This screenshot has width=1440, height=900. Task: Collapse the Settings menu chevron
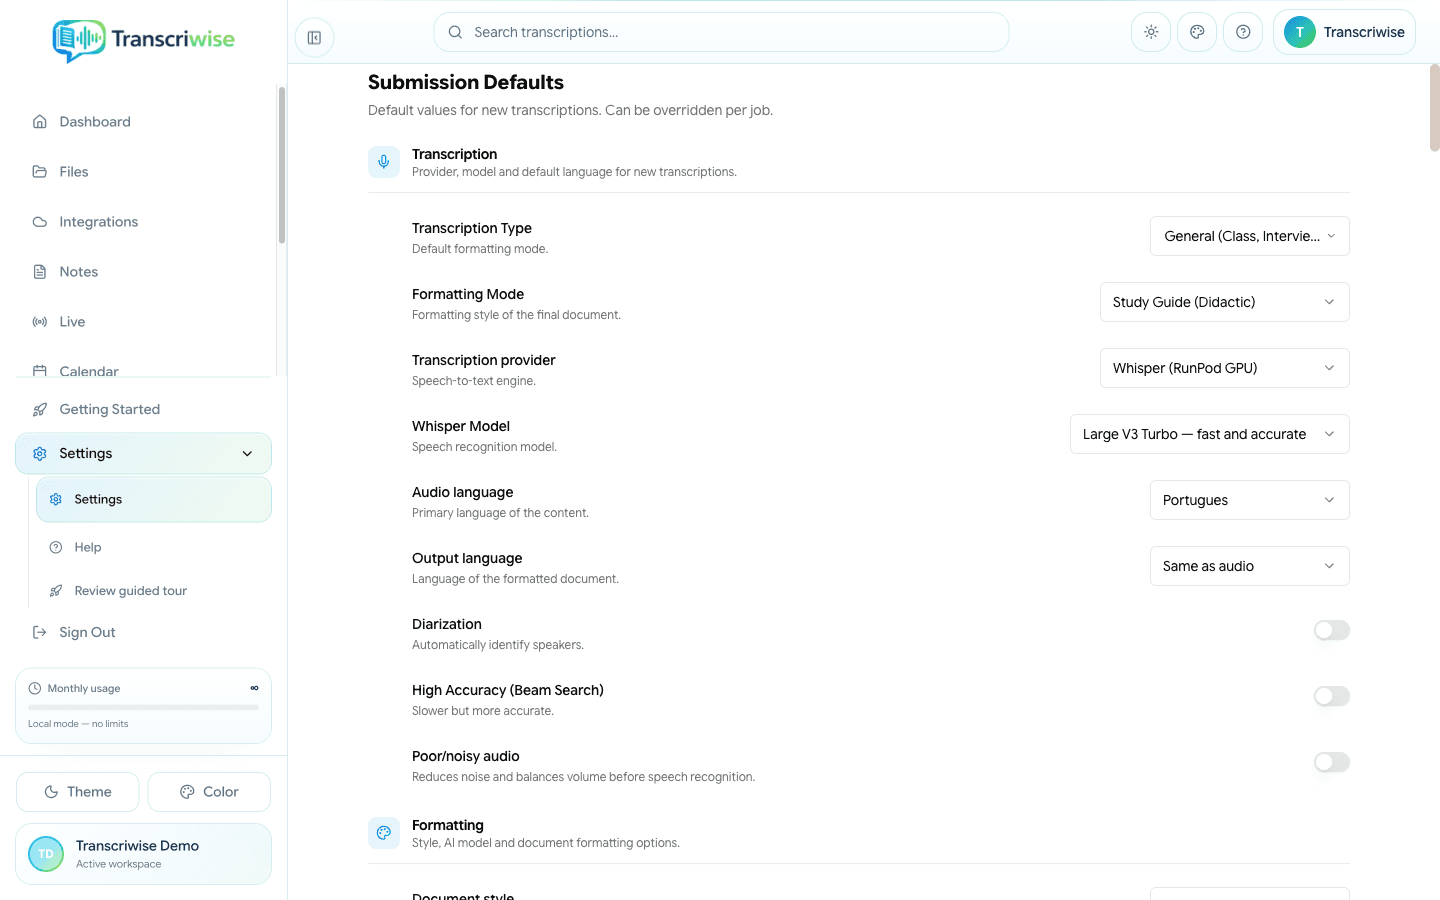(x=247, y=454)
